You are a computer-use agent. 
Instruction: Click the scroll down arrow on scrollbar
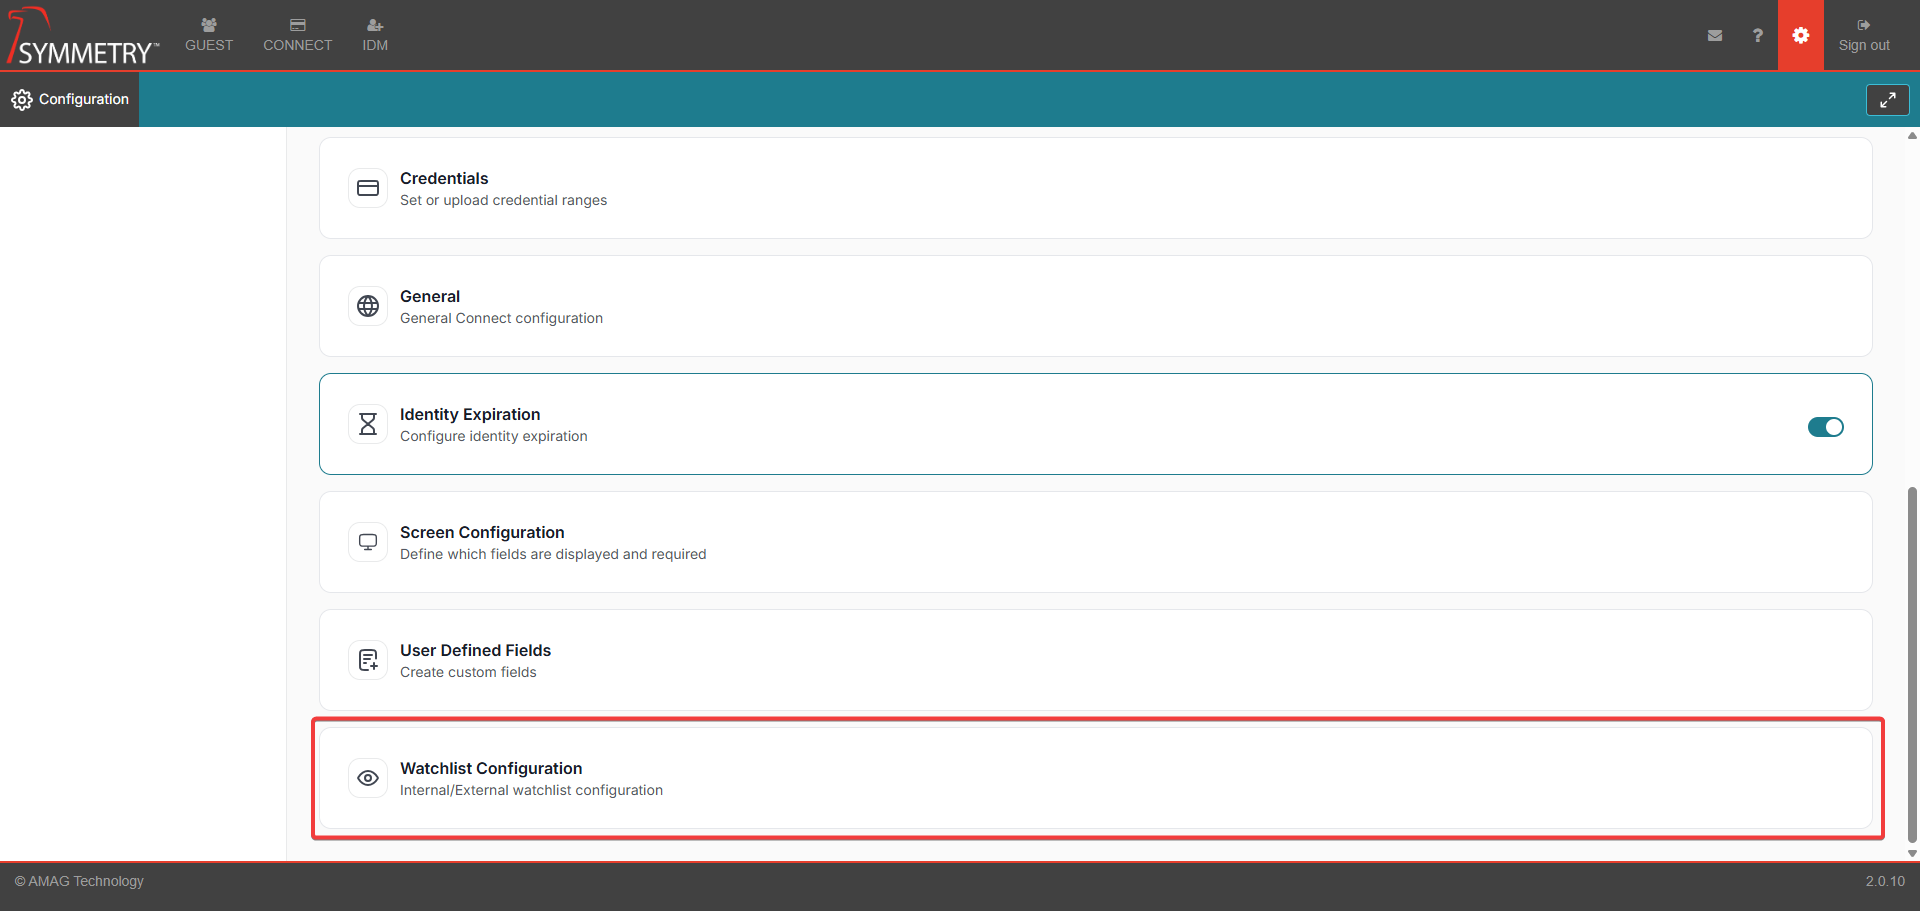coord(1912,853)
